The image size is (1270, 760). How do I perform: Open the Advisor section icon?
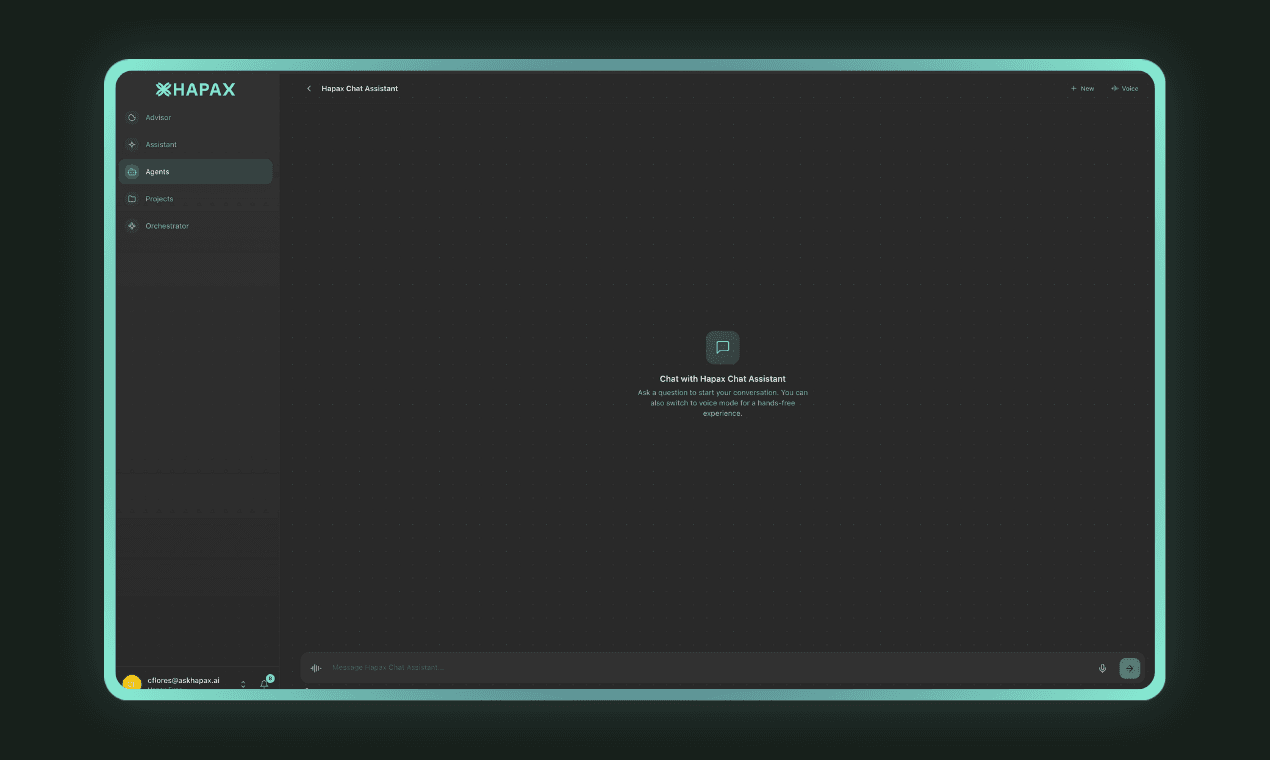[132, 118]
